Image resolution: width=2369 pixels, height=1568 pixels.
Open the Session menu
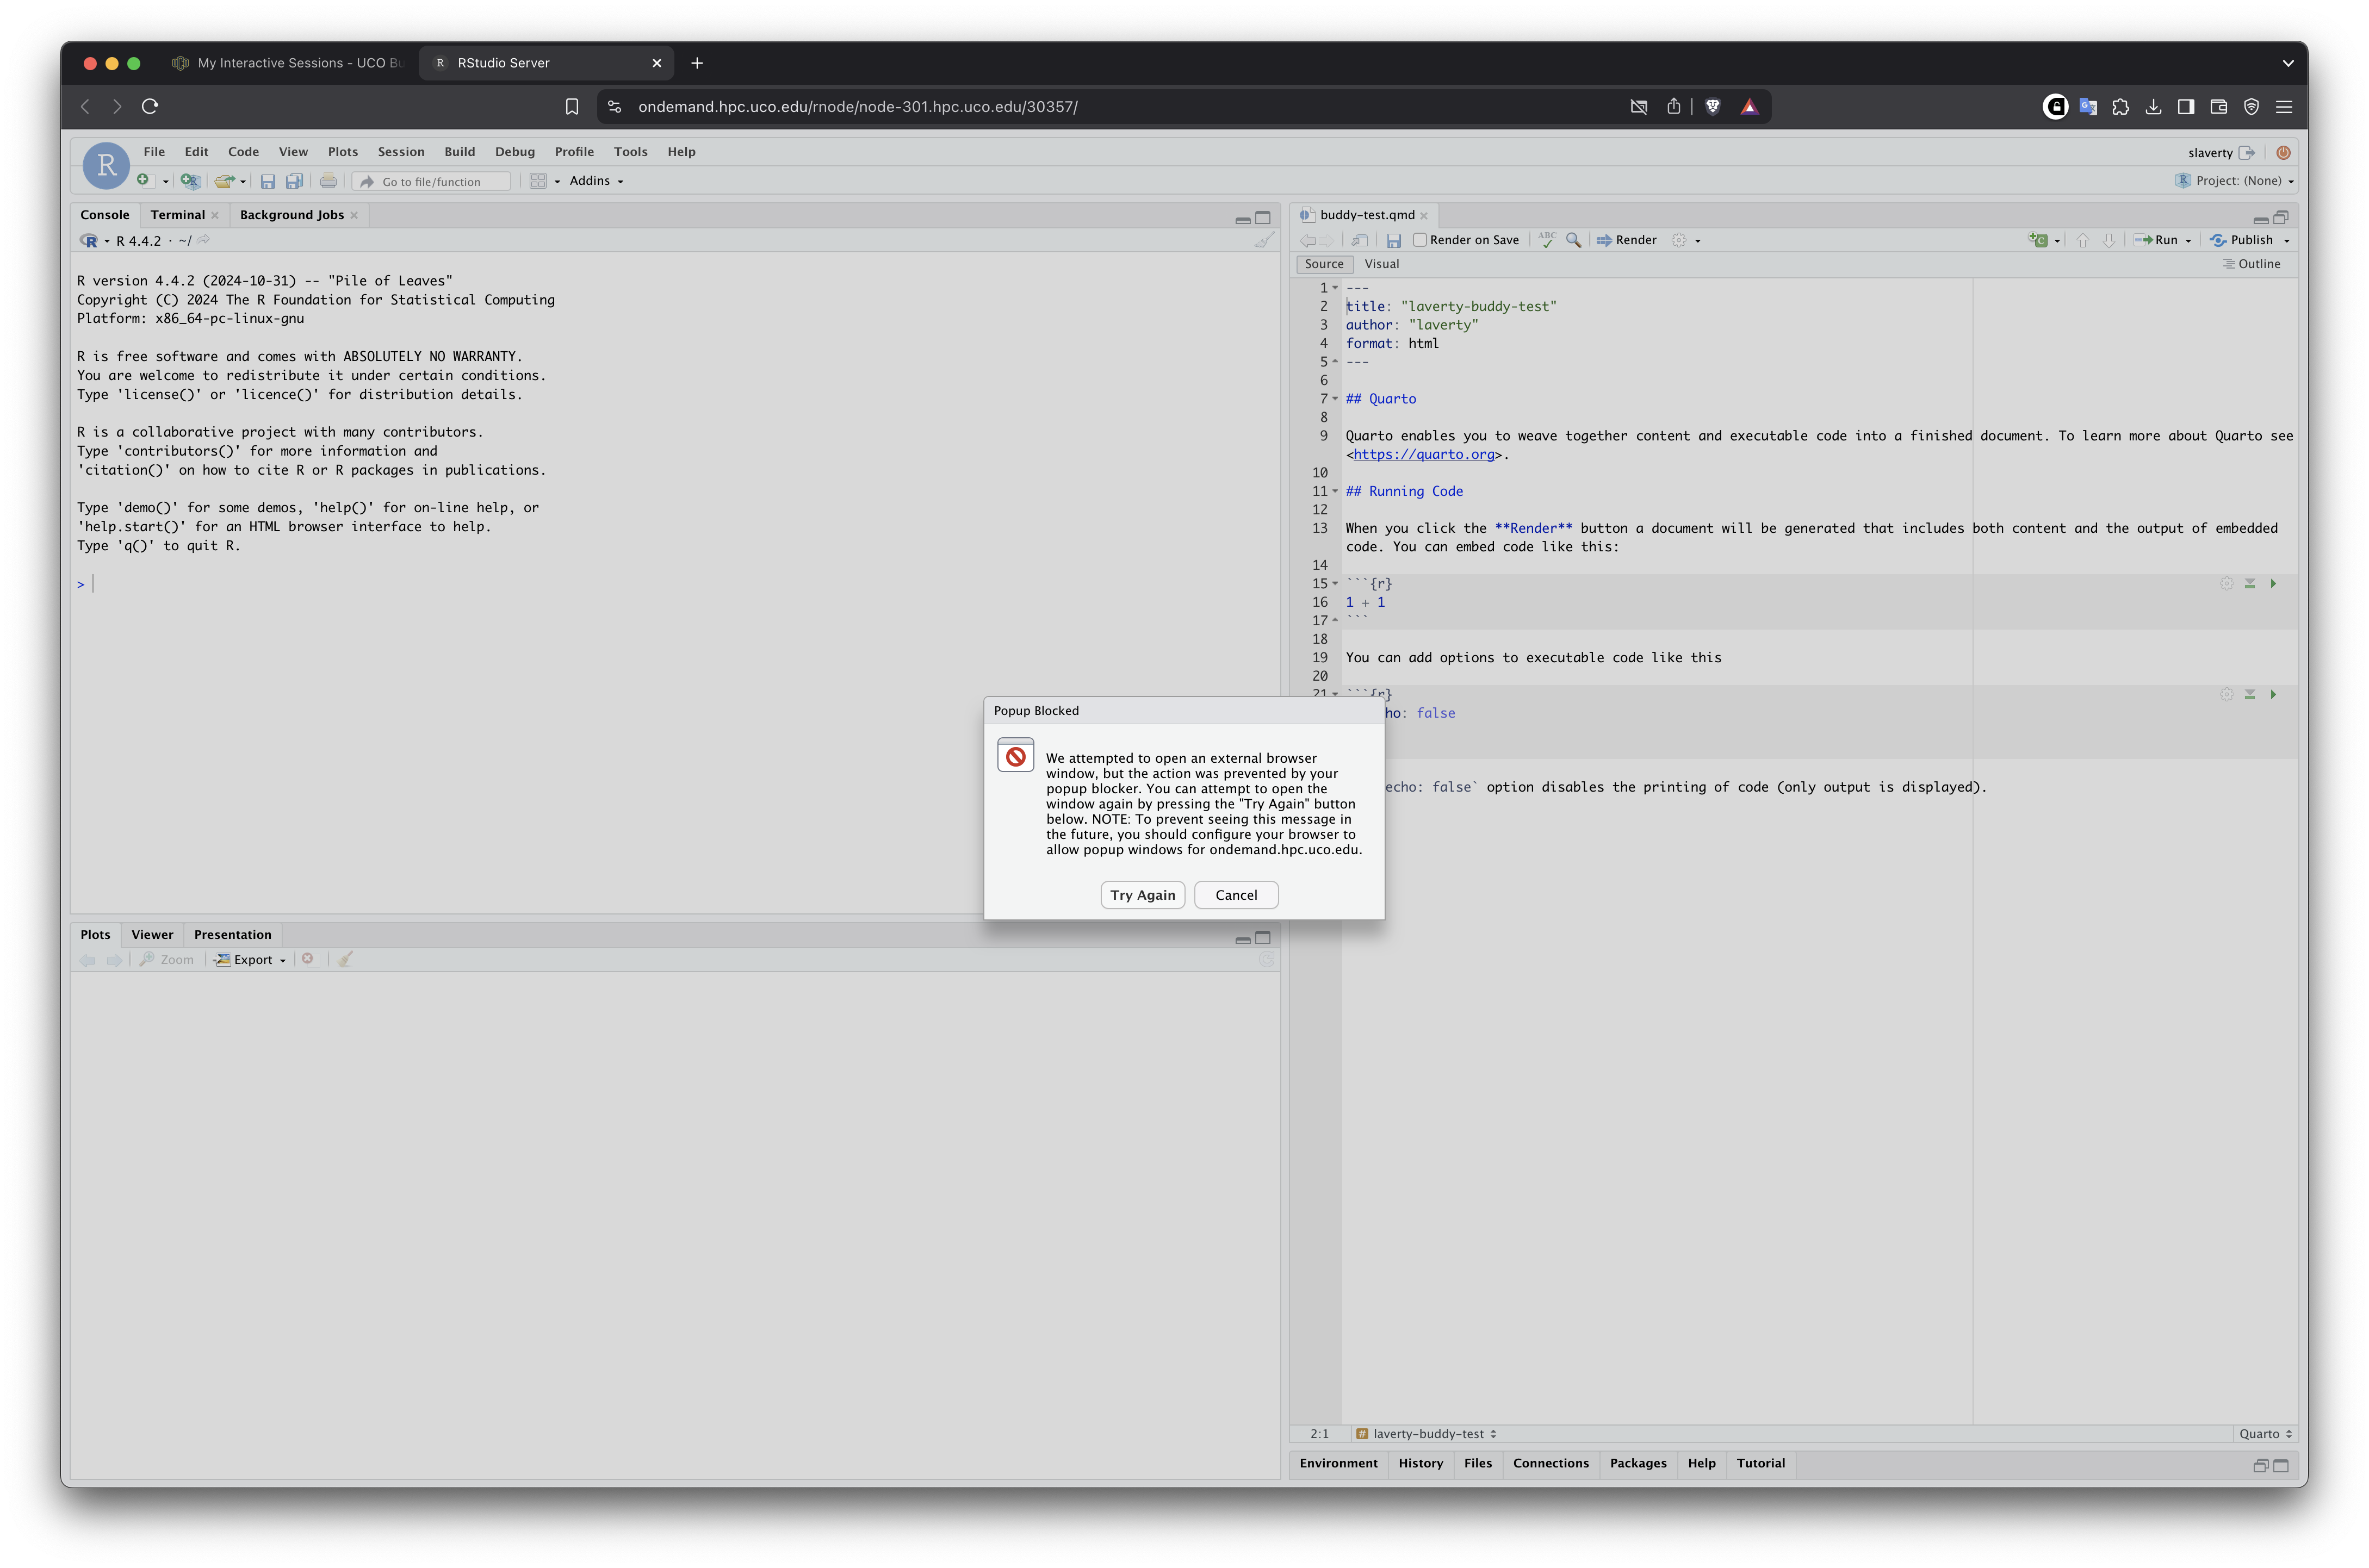click(401, 152)
